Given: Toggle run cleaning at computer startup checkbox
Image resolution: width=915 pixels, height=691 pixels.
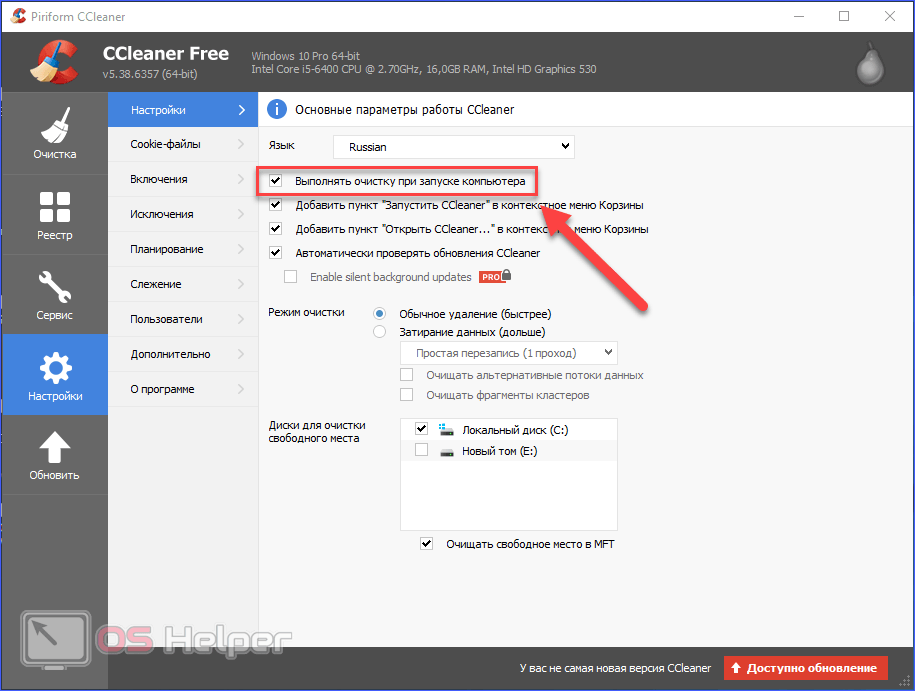Looking at the screenshot, I should coord(275,181).
